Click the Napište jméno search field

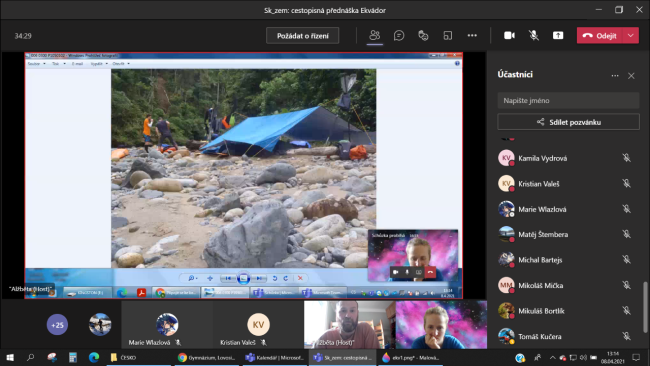click(x=568, y=101)
